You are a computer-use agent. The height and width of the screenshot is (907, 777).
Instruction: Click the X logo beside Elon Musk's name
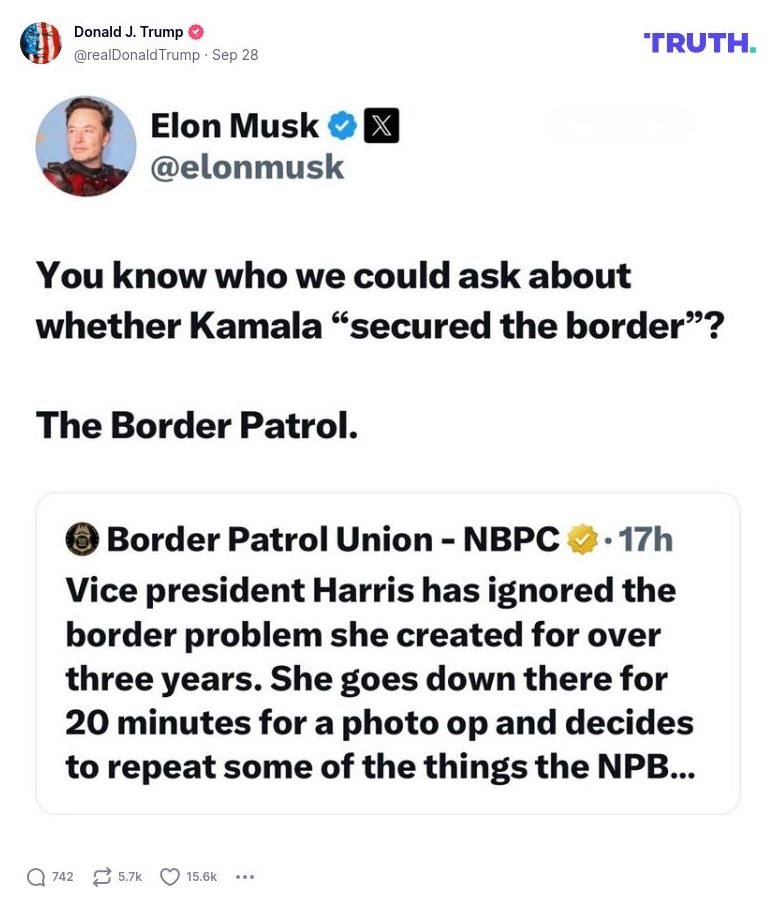click(383, 124)
